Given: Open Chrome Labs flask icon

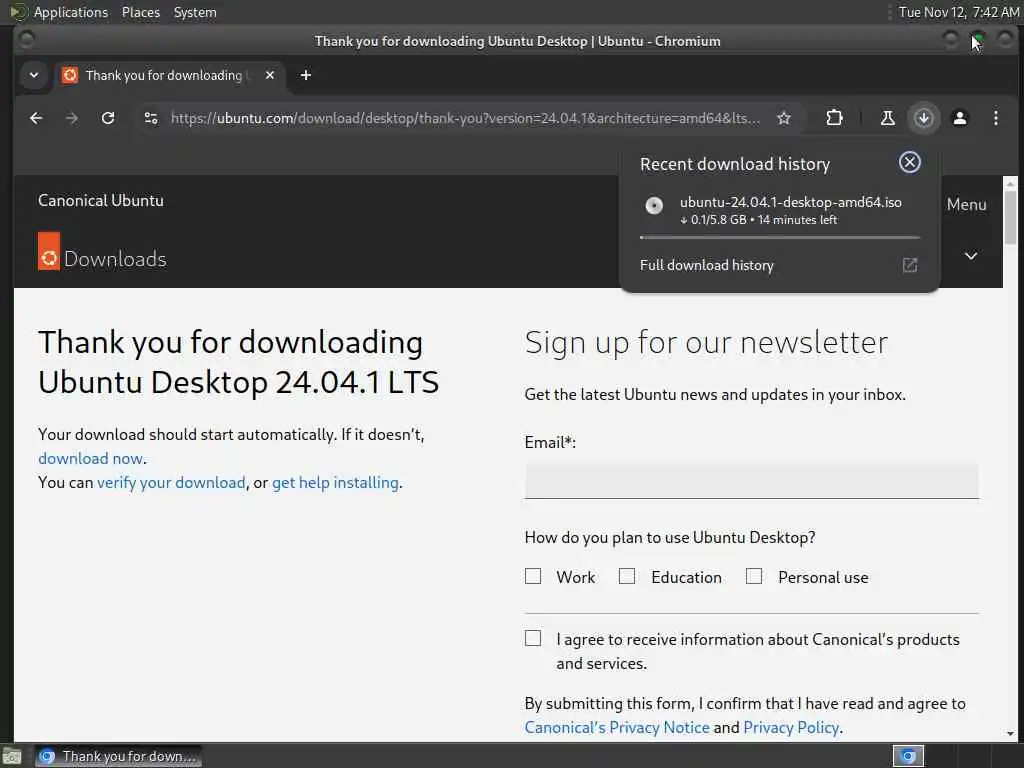Looking at the screenshot, I should [887, 118].
